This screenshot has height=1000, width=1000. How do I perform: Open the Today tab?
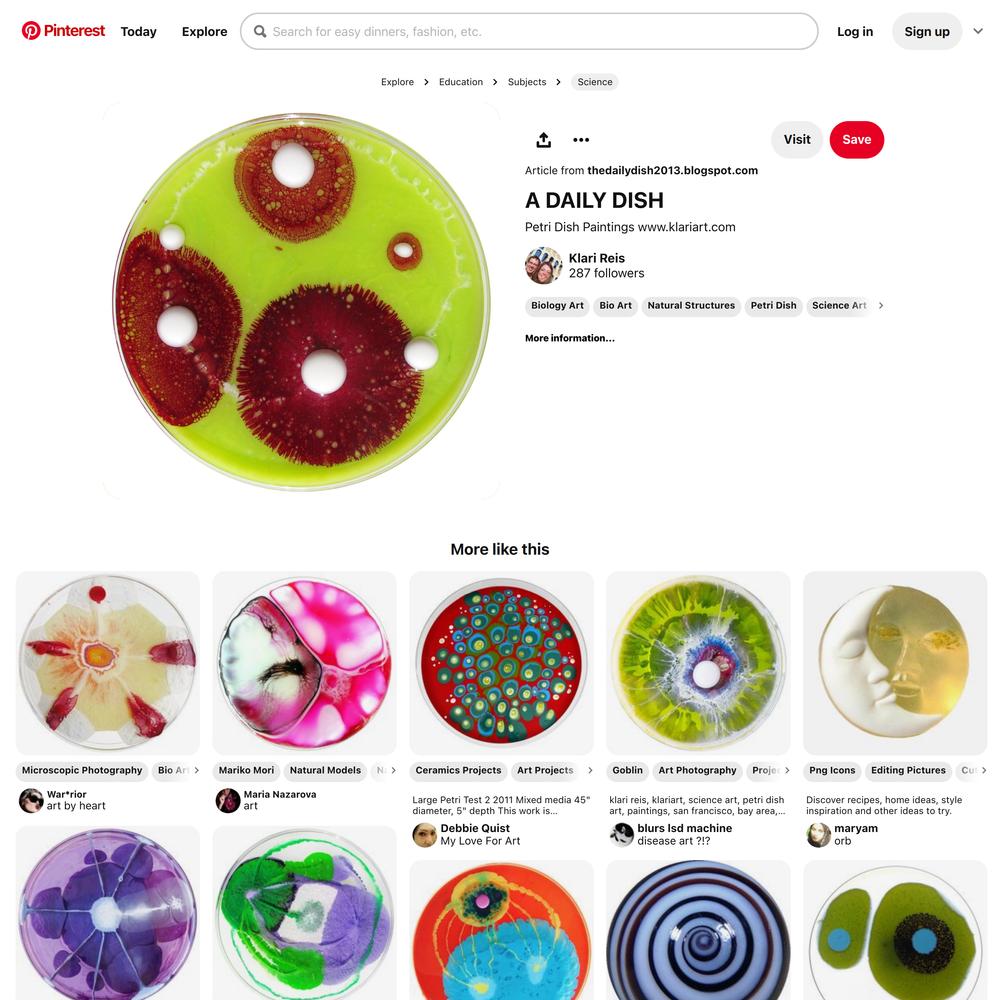pyautogui.click(x=138, y=31)
